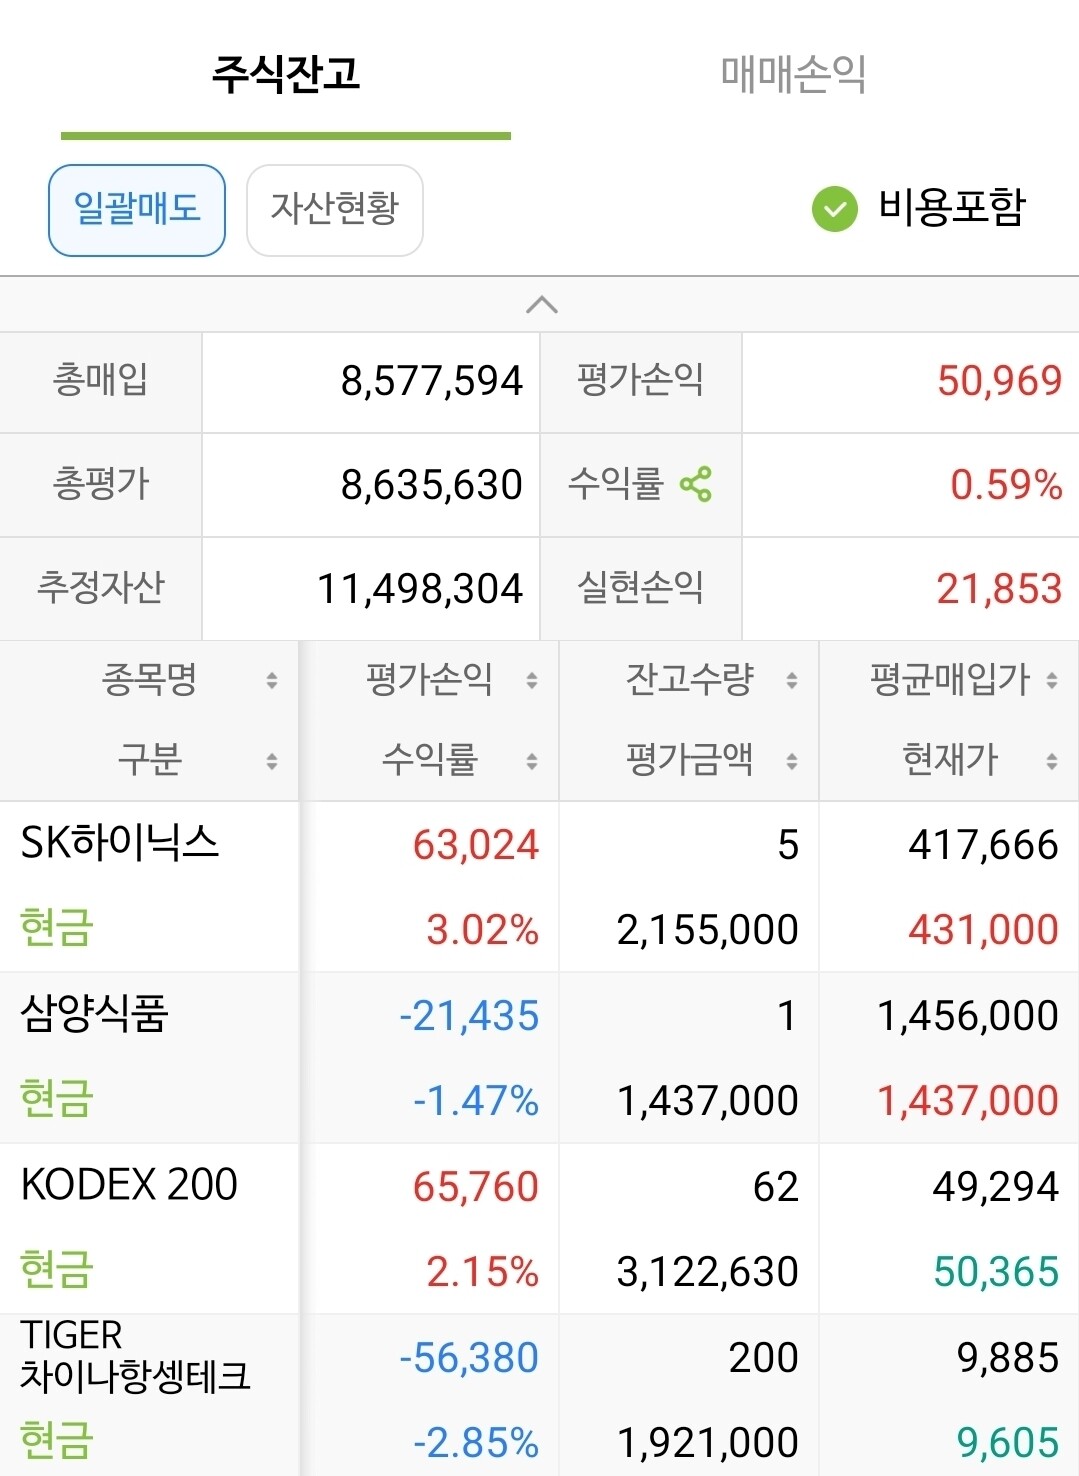Tap TIGER 차이나항셍테크 quantity 200

click(763, 1358)
